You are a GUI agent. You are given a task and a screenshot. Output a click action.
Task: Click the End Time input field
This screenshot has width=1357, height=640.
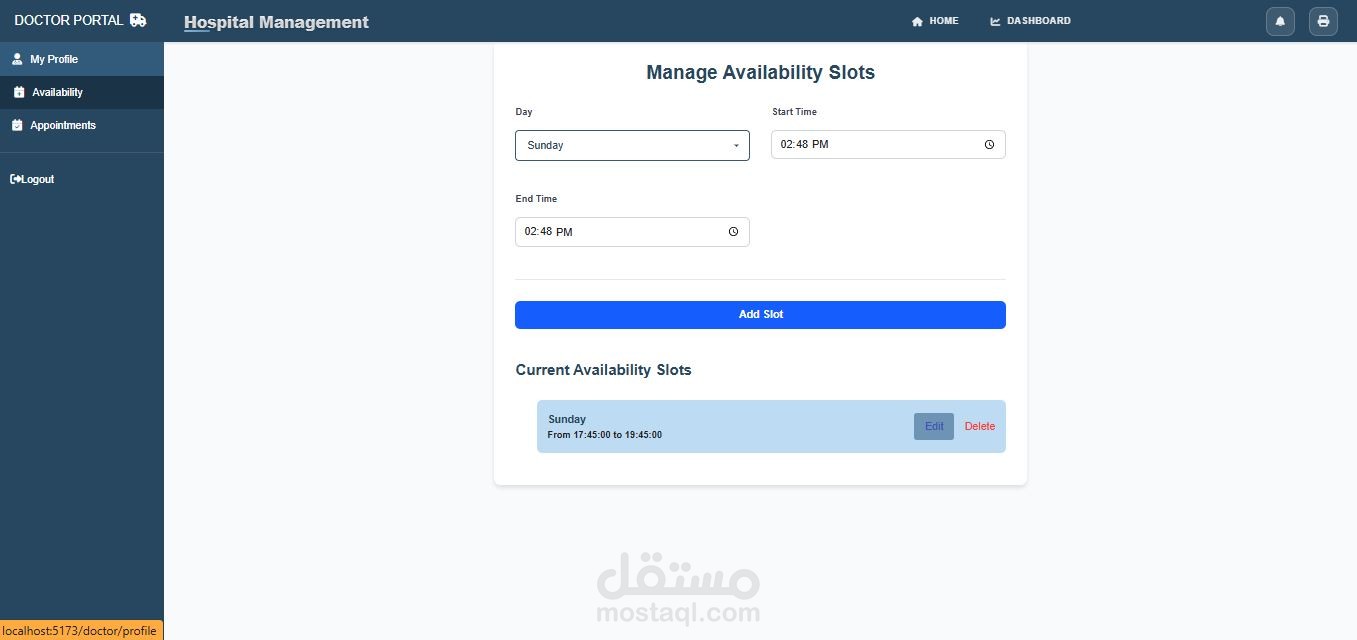click(632, 232)
